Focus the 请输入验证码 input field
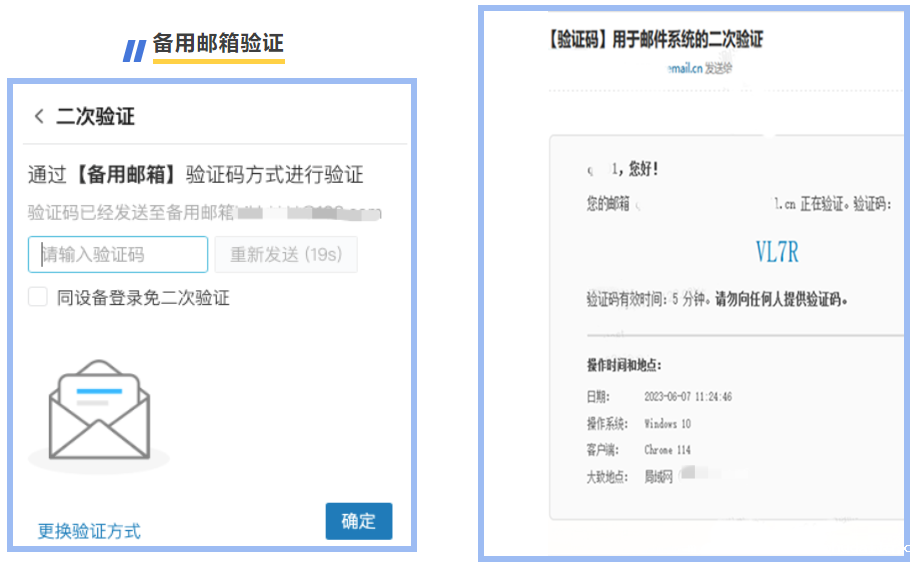This screenshot has height=564, width=914. pyautogui.click(x=118, y=255)
